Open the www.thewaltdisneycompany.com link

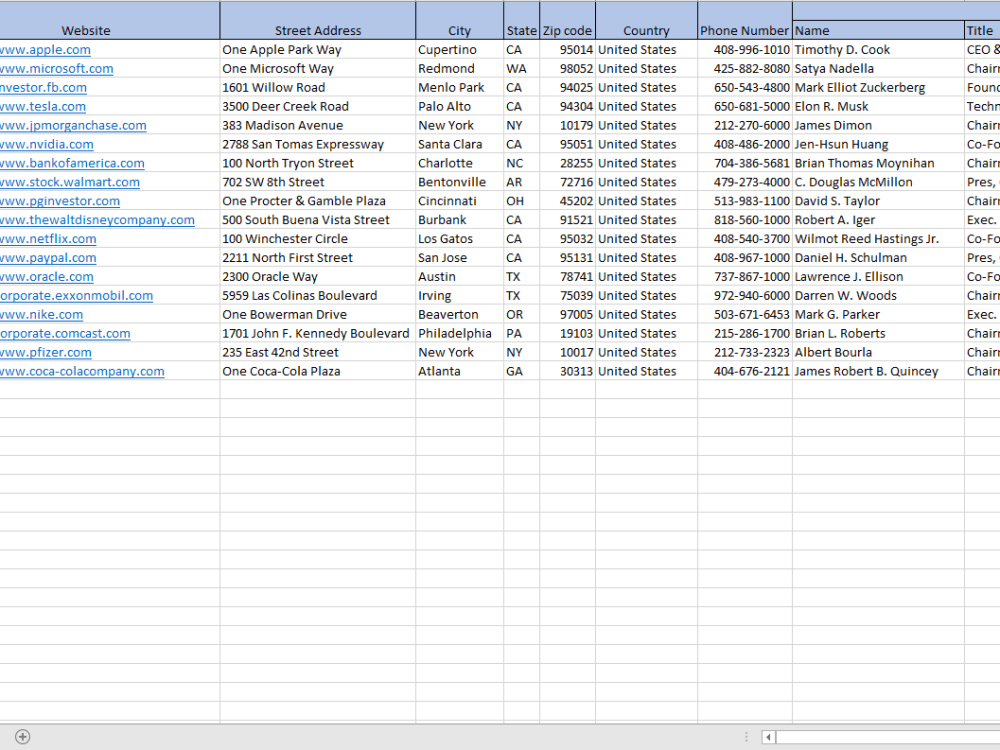coord(98,220)
